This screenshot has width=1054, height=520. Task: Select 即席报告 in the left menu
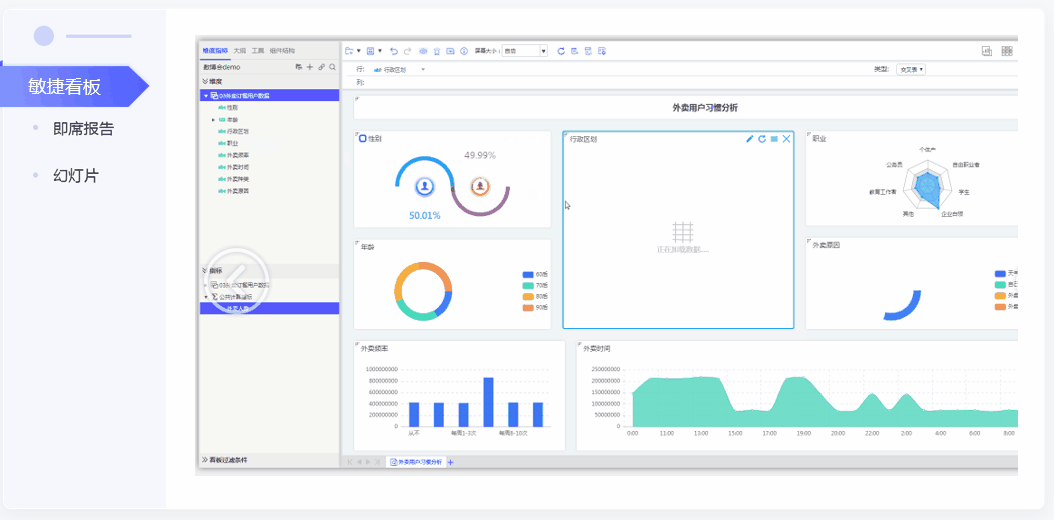tap(83, 129)
